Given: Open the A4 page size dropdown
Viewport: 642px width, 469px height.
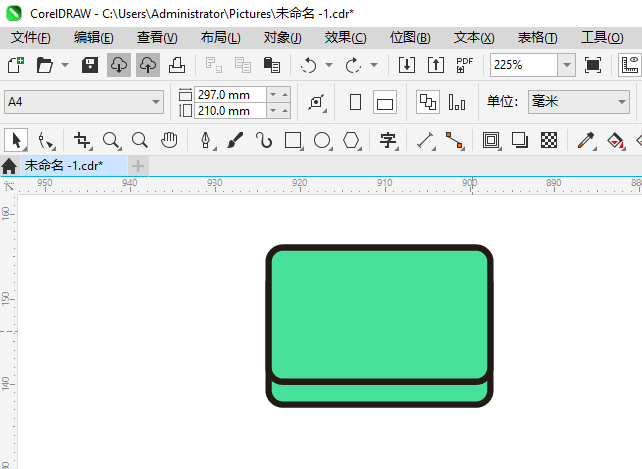Looking at the screenshot, I should tap(84, 102).
